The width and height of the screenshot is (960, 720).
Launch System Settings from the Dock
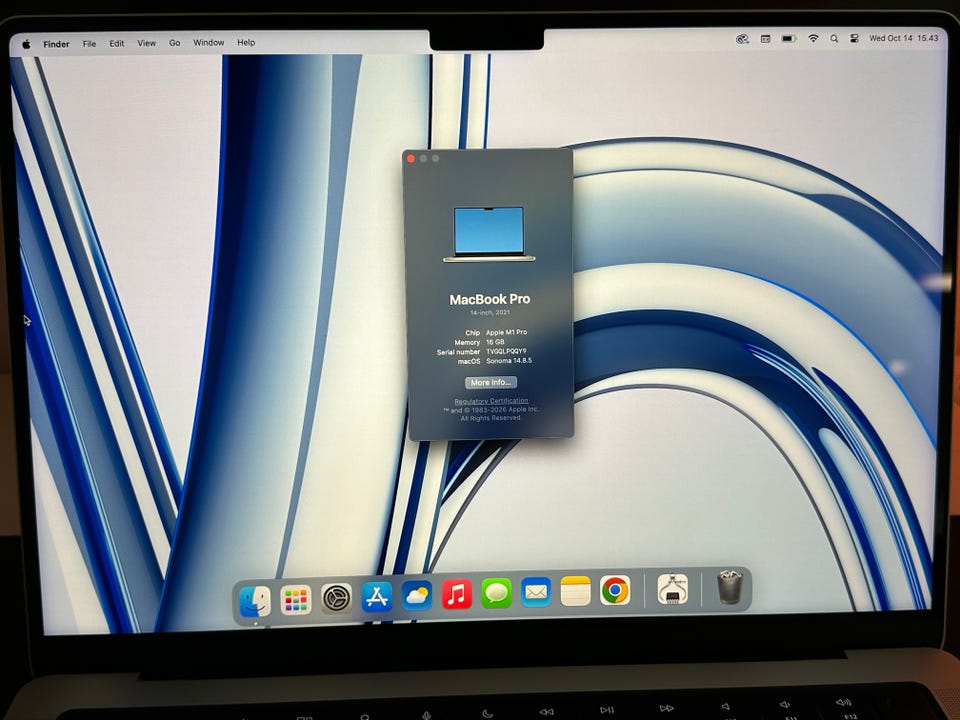coord(336,598)
